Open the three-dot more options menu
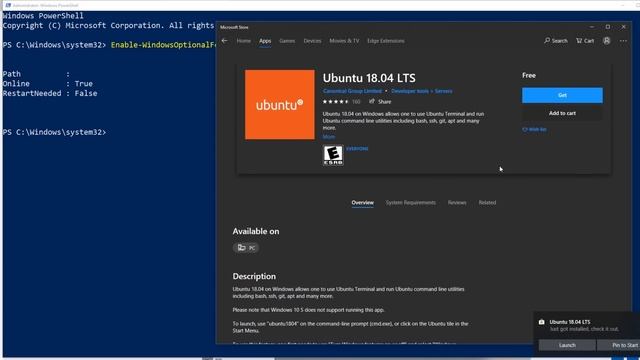 (623, 41)
